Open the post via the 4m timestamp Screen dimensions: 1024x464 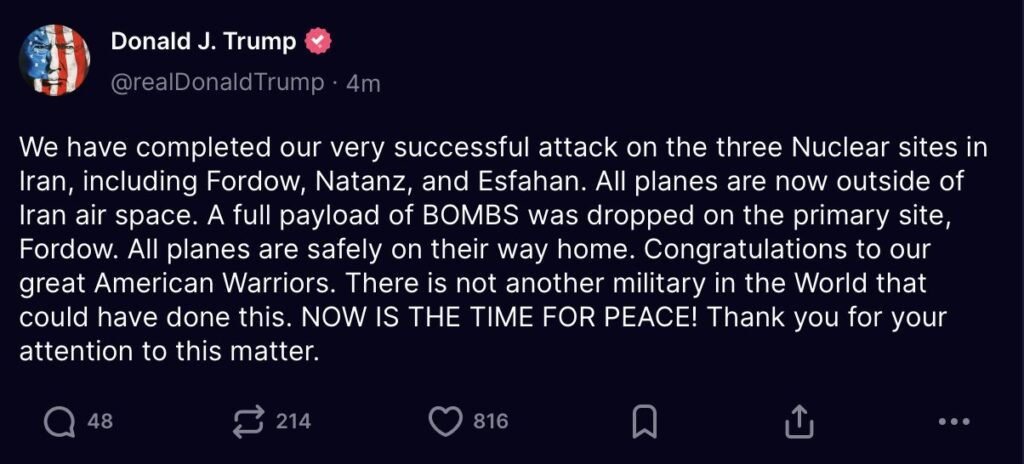362,84
